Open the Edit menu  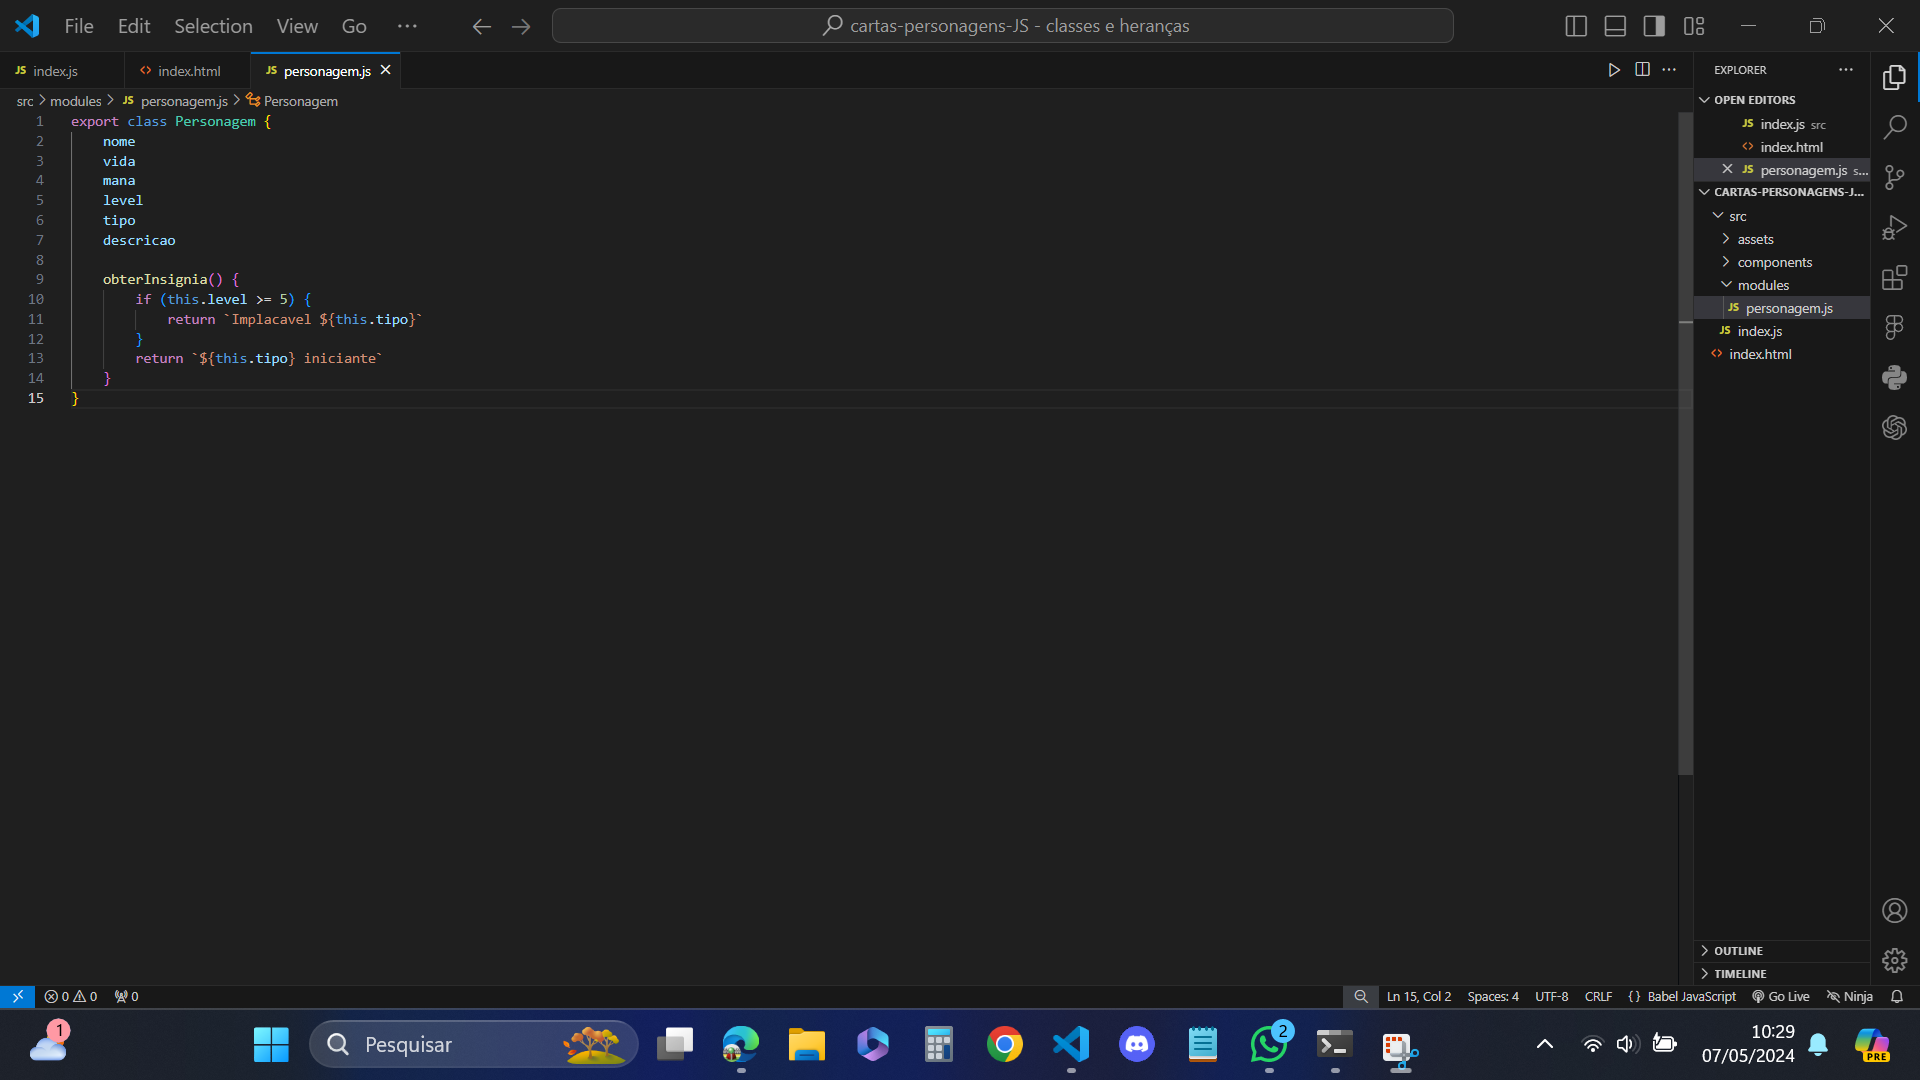[x=134, y=26]
